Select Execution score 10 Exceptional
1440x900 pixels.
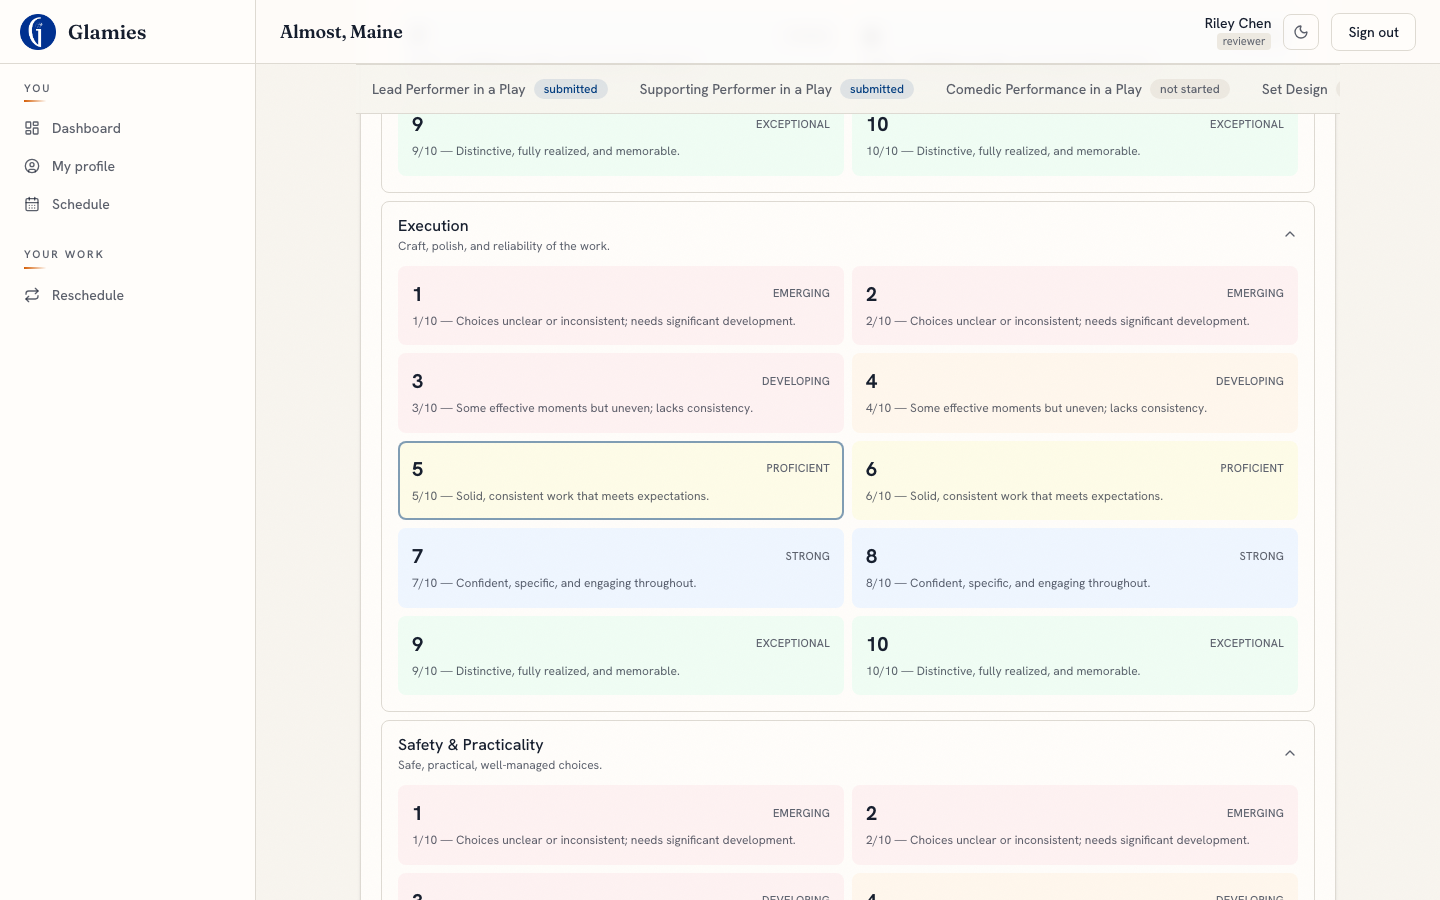click(1075, 656)
